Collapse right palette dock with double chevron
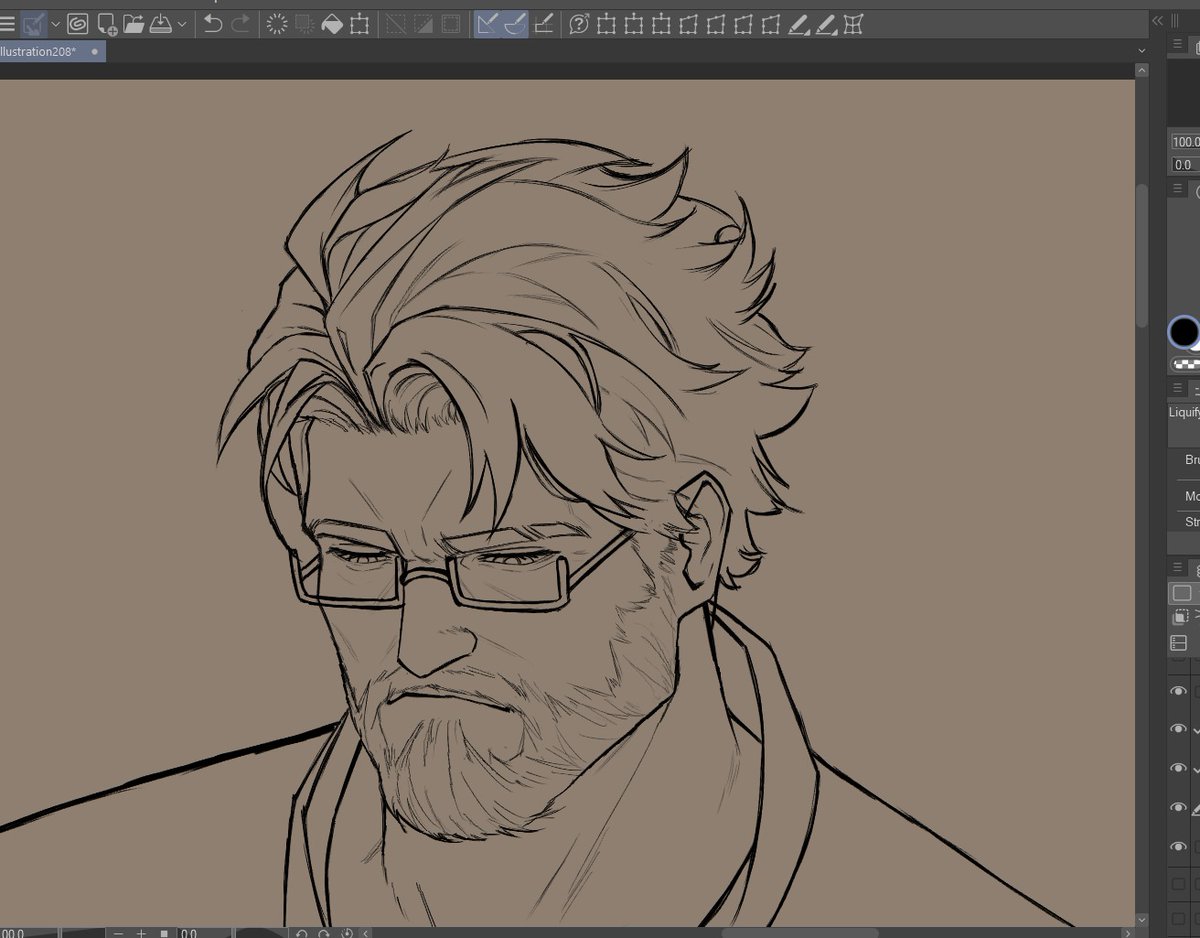Image resolution: width=1200 pixels, height=938 pixels. 1158,20
